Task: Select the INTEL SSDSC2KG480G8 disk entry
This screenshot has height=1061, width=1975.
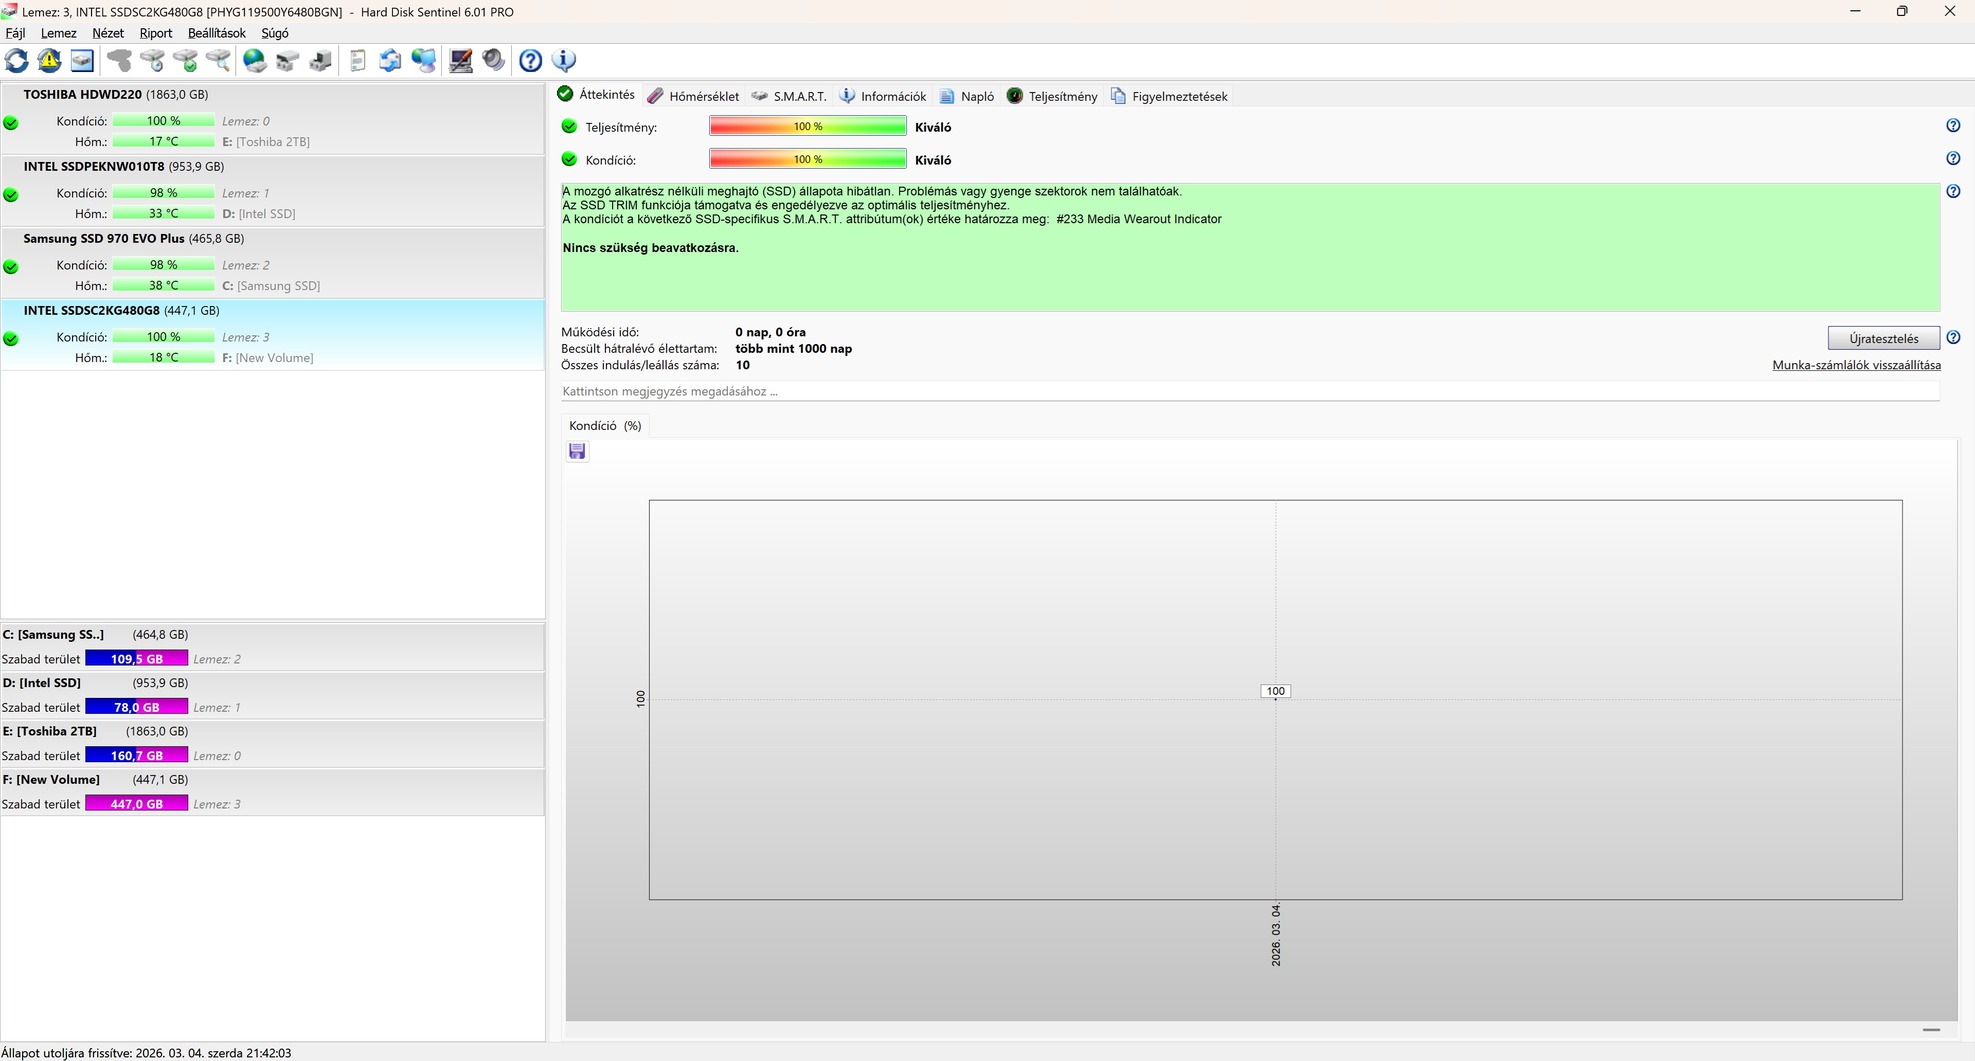Action: pos(273,334)
